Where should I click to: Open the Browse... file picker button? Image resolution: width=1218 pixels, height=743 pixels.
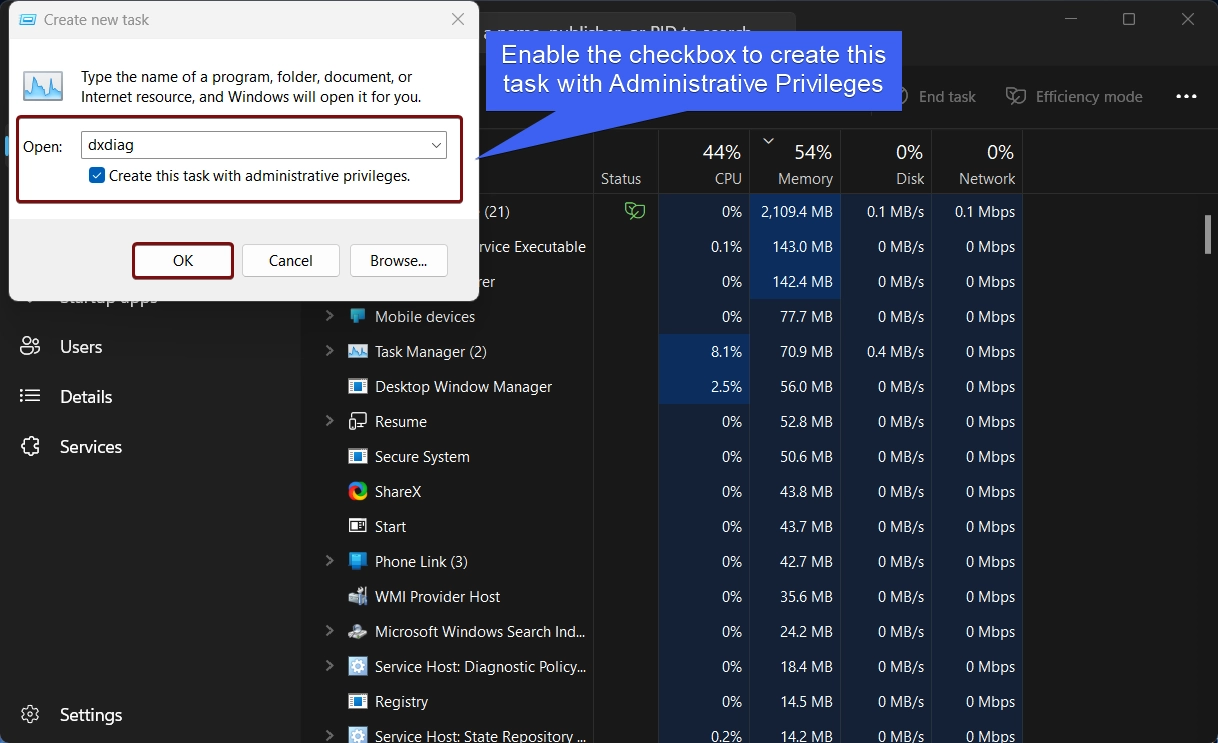pos(399,261)
